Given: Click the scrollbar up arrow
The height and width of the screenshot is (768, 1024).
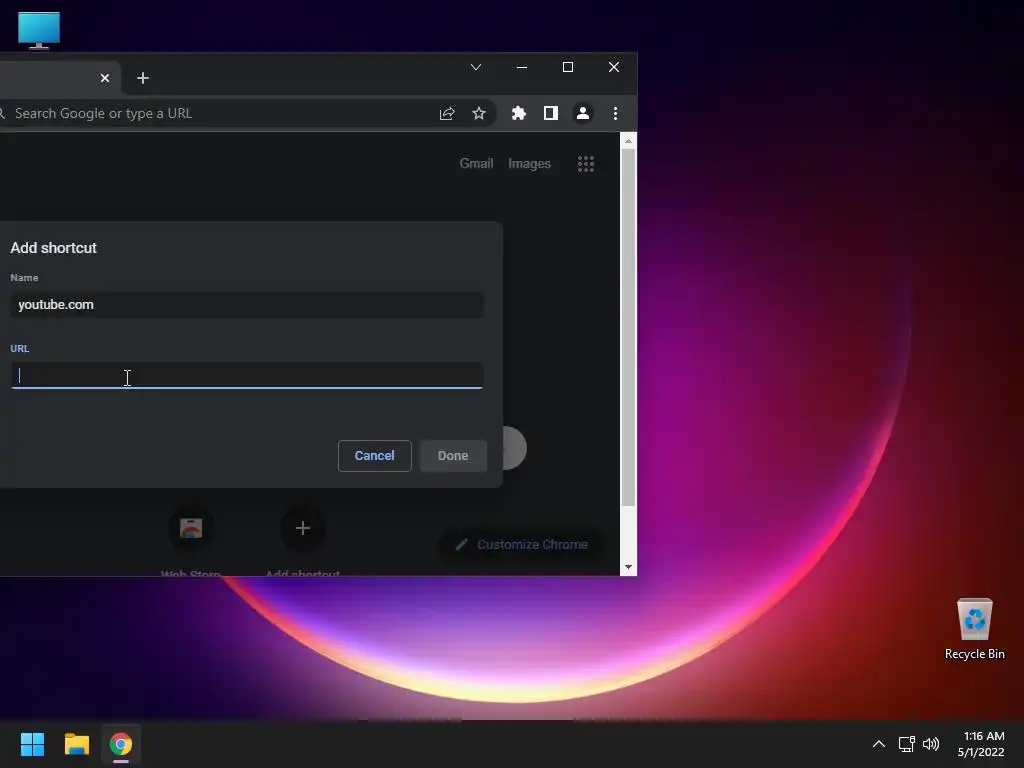Looking at the screenshot, I should pyautogui.click(x=628, y=141).
